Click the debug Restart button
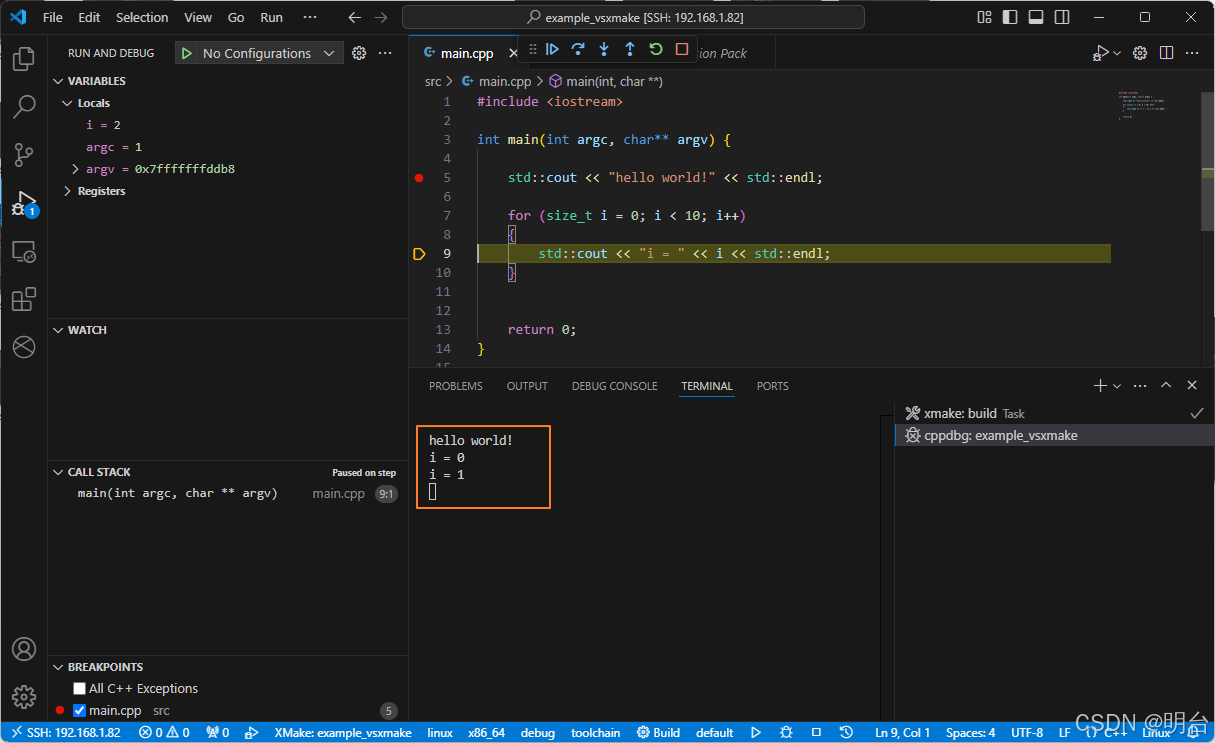Viewport: 1215px width, 743px height. pos(656,49)
